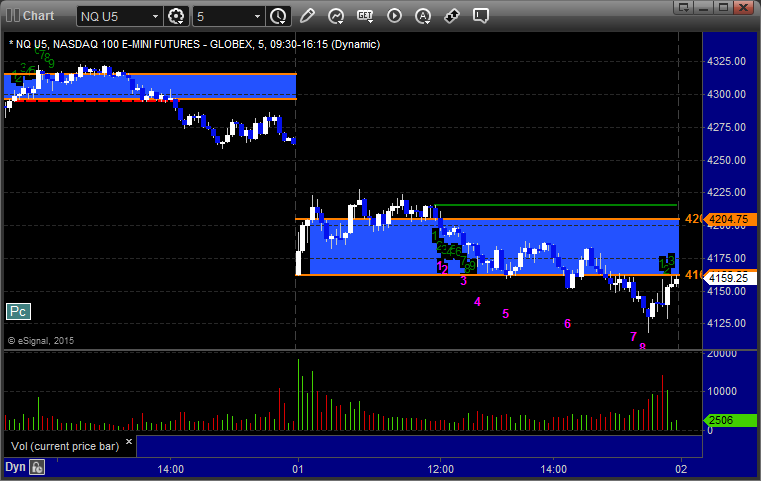Click the 4125.00 price axis label
The height and width of the screenshot is (481, 761).
click(727, 323)
